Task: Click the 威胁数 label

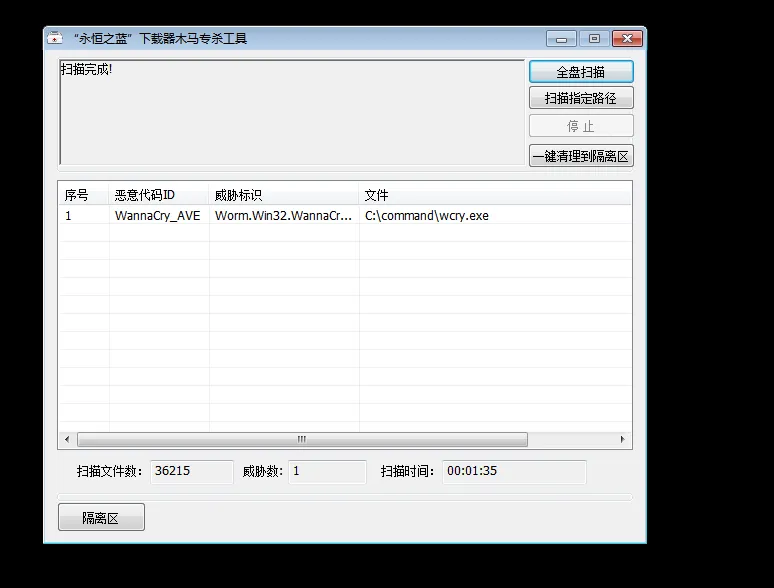Action: tap(263, 471)
